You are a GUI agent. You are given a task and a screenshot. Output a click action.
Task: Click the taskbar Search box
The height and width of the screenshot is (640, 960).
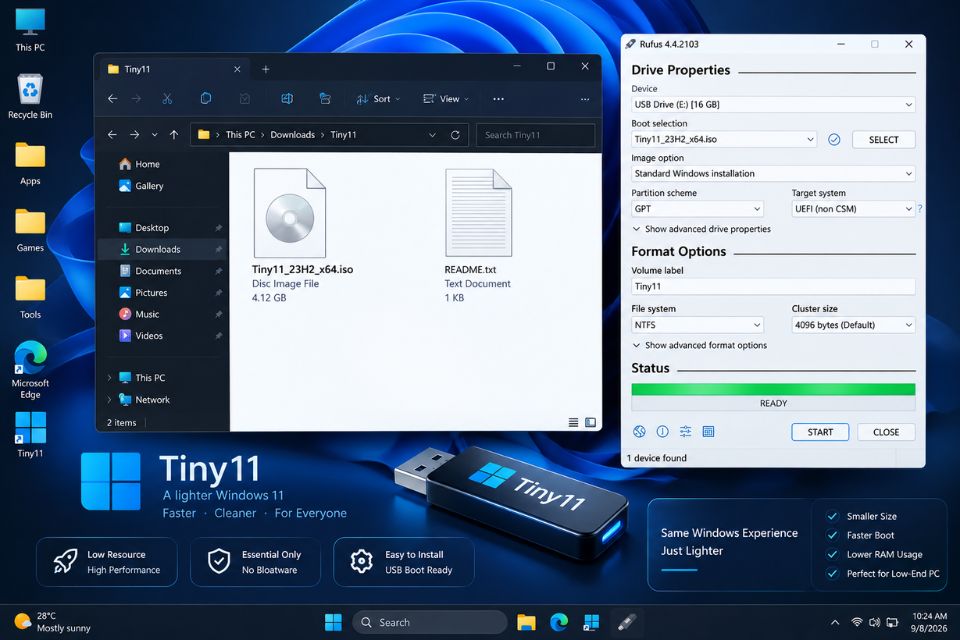click(x=429, y=622)
